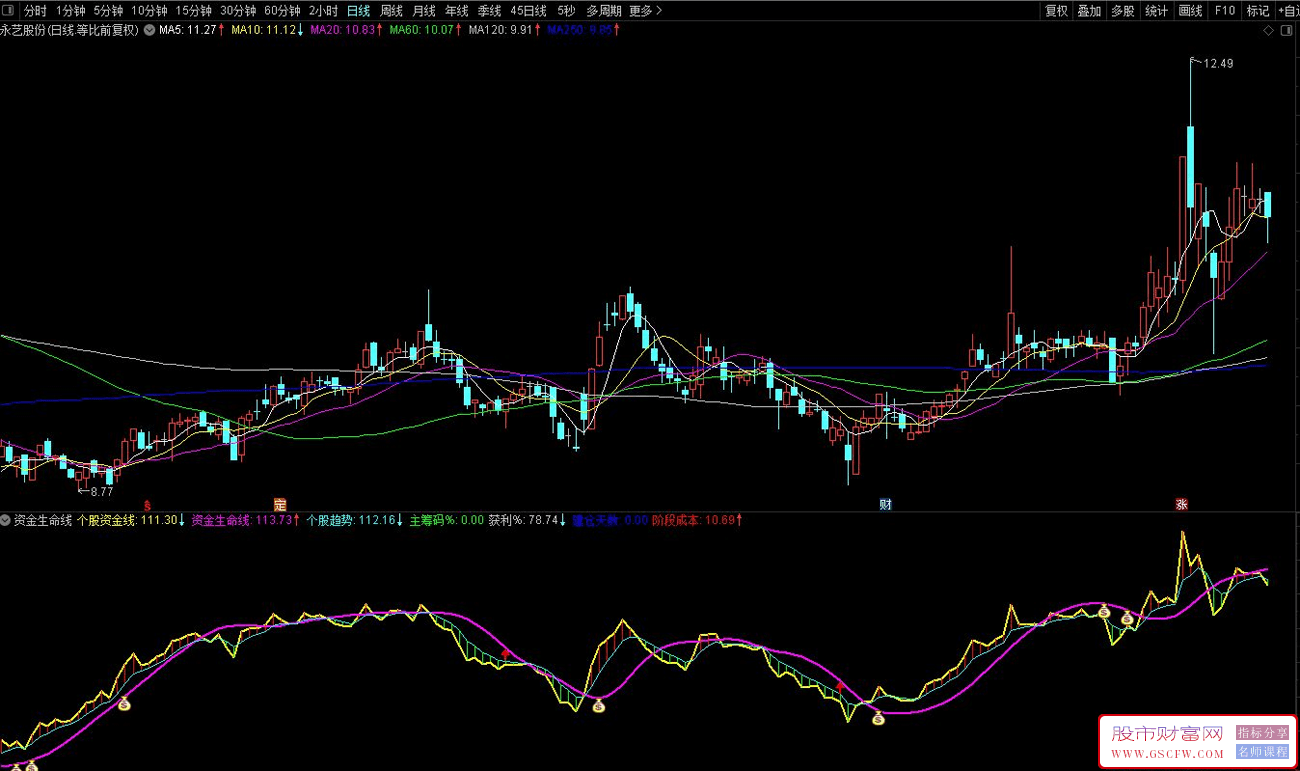Open the 画线 drawing tools

click(x=1191, y=11)
